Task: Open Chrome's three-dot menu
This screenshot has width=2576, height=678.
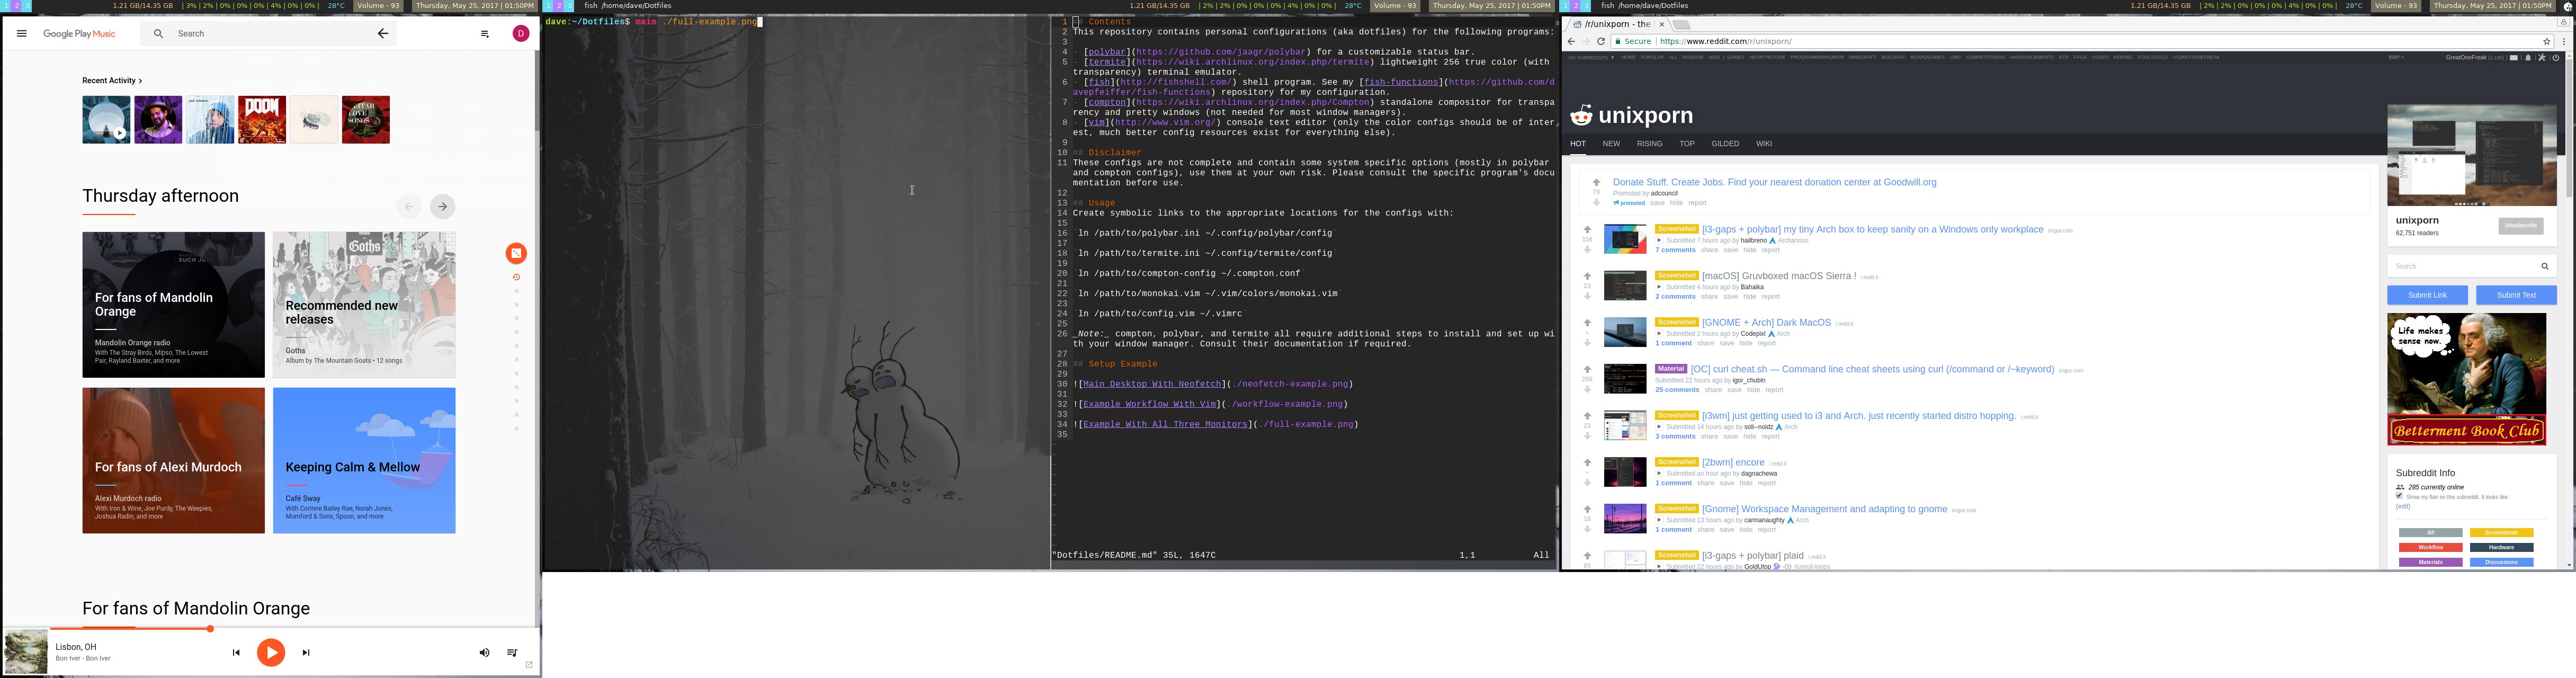Action: [x=2564, y=41]
